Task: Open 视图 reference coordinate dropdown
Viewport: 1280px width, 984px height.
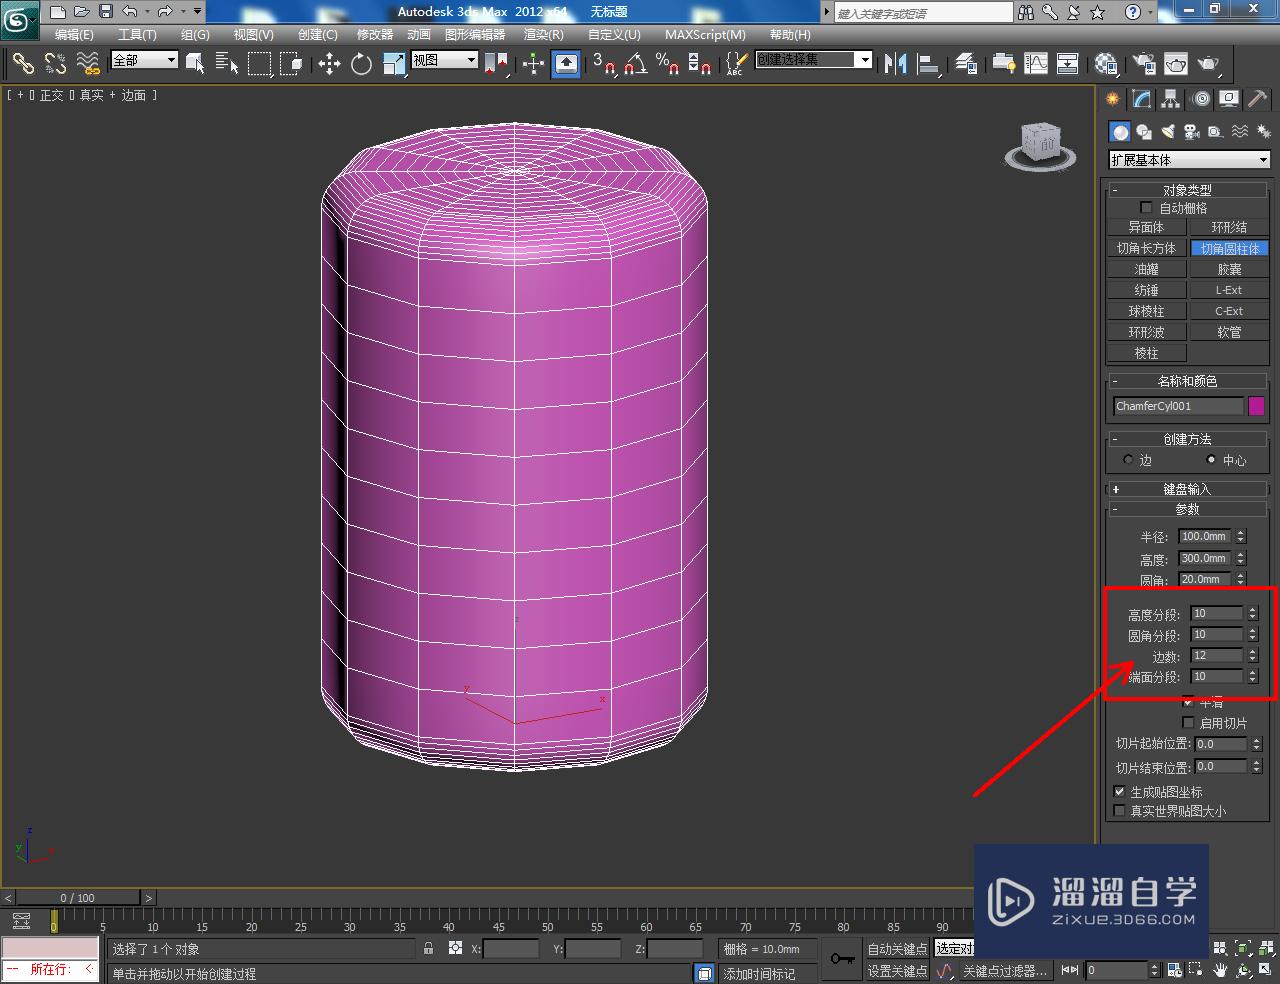Action: pos(445,60)
